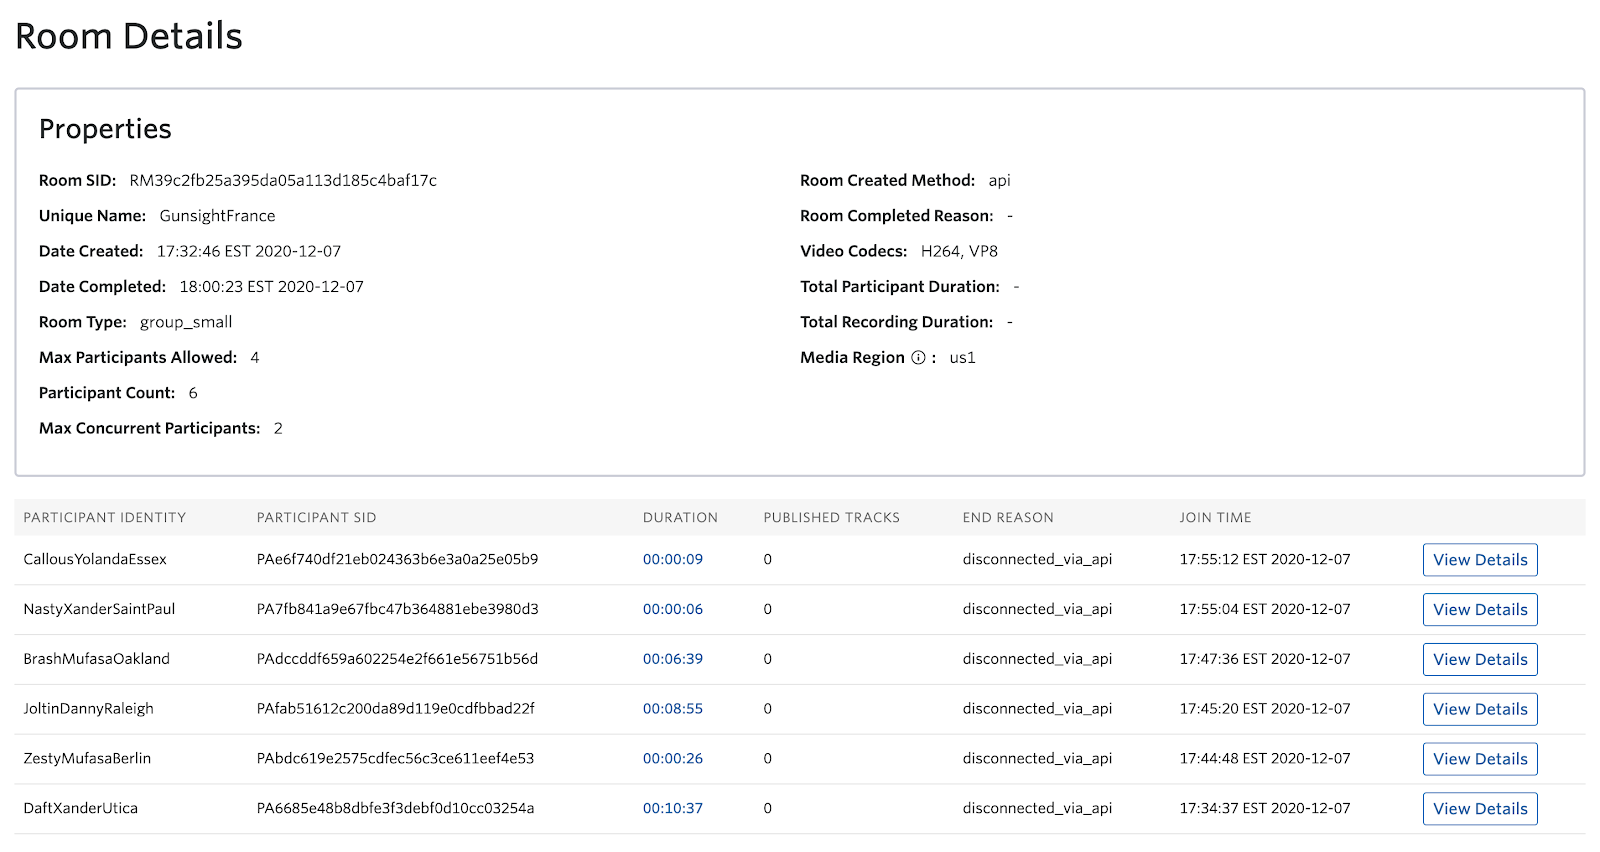Click the Join Time column header
Image resolution: width=1600 pixels, height=852 pixels.
[1215, 518]
